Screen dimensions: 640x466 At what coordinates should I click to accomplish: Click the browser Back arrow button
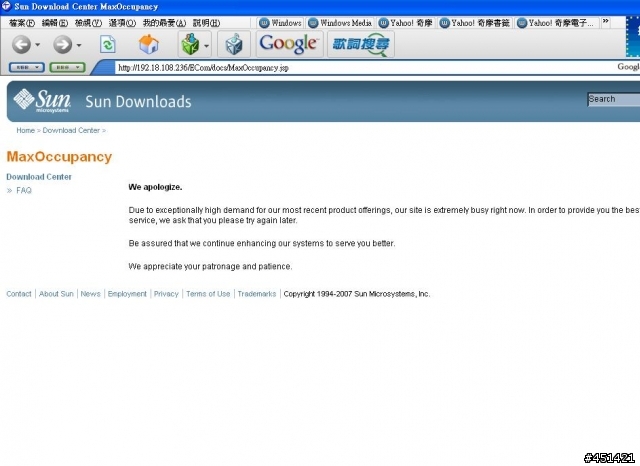coord(21,44)
